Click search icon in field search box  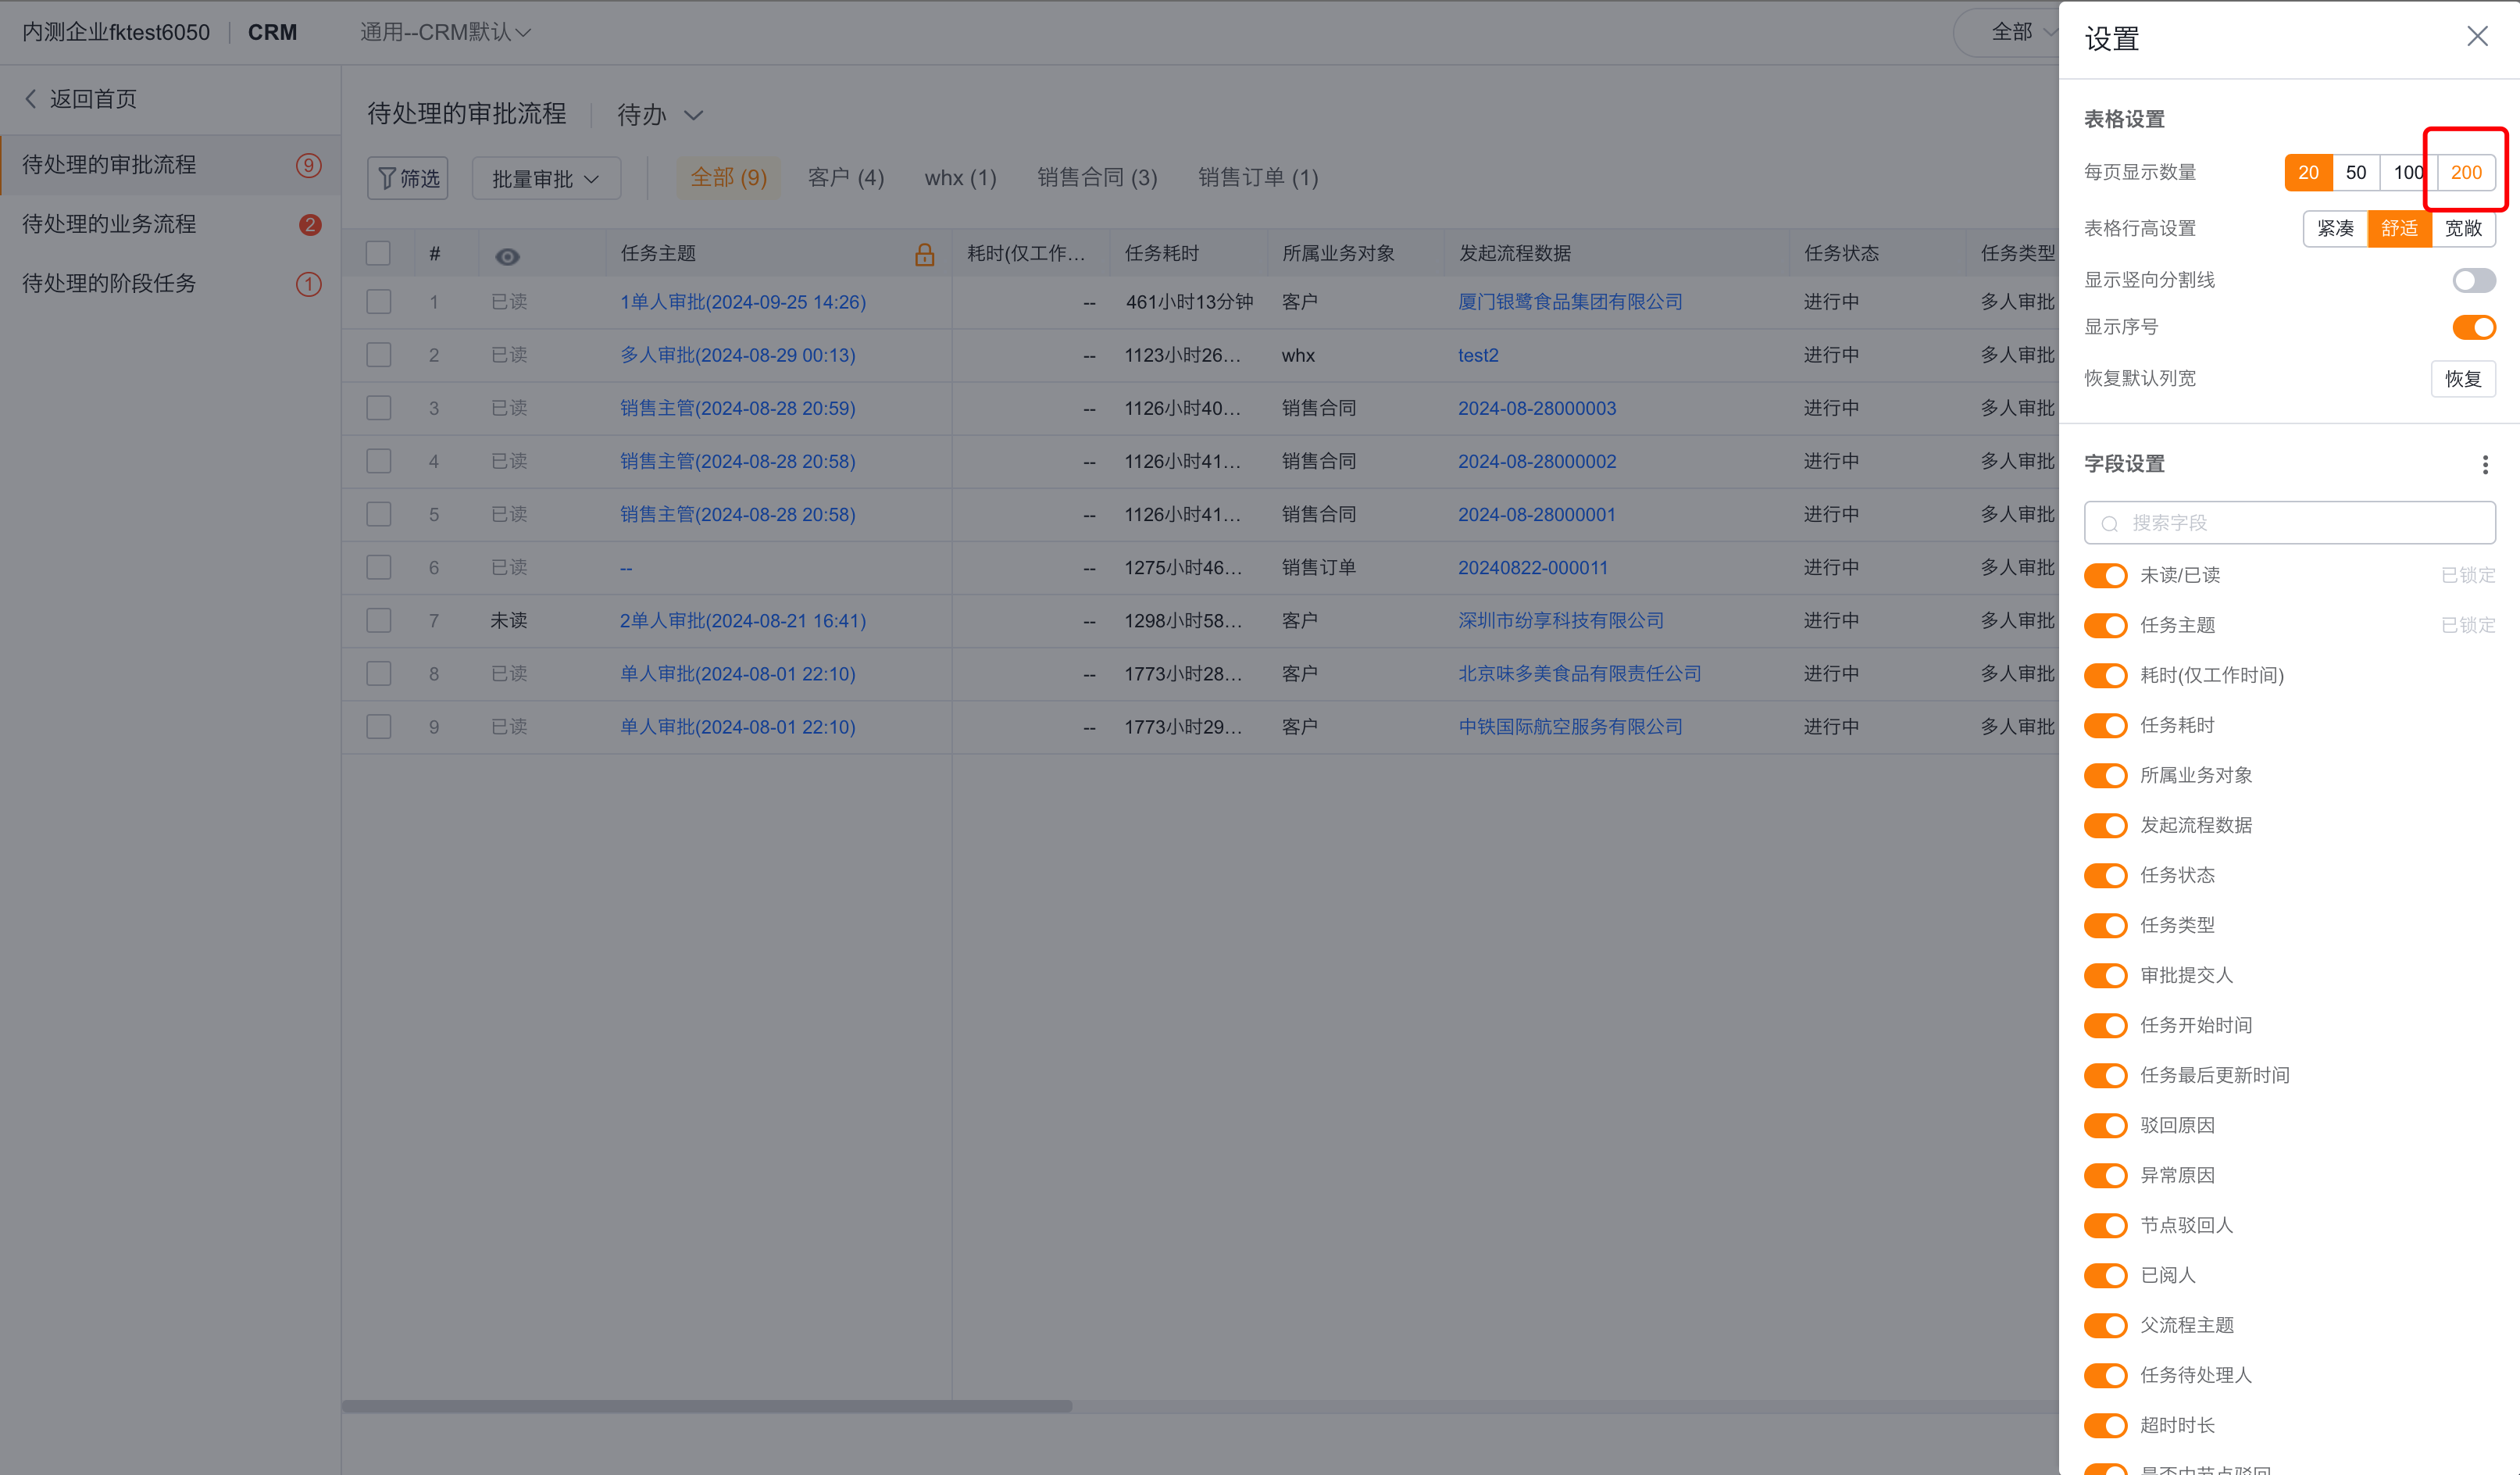coord(2109,524)
